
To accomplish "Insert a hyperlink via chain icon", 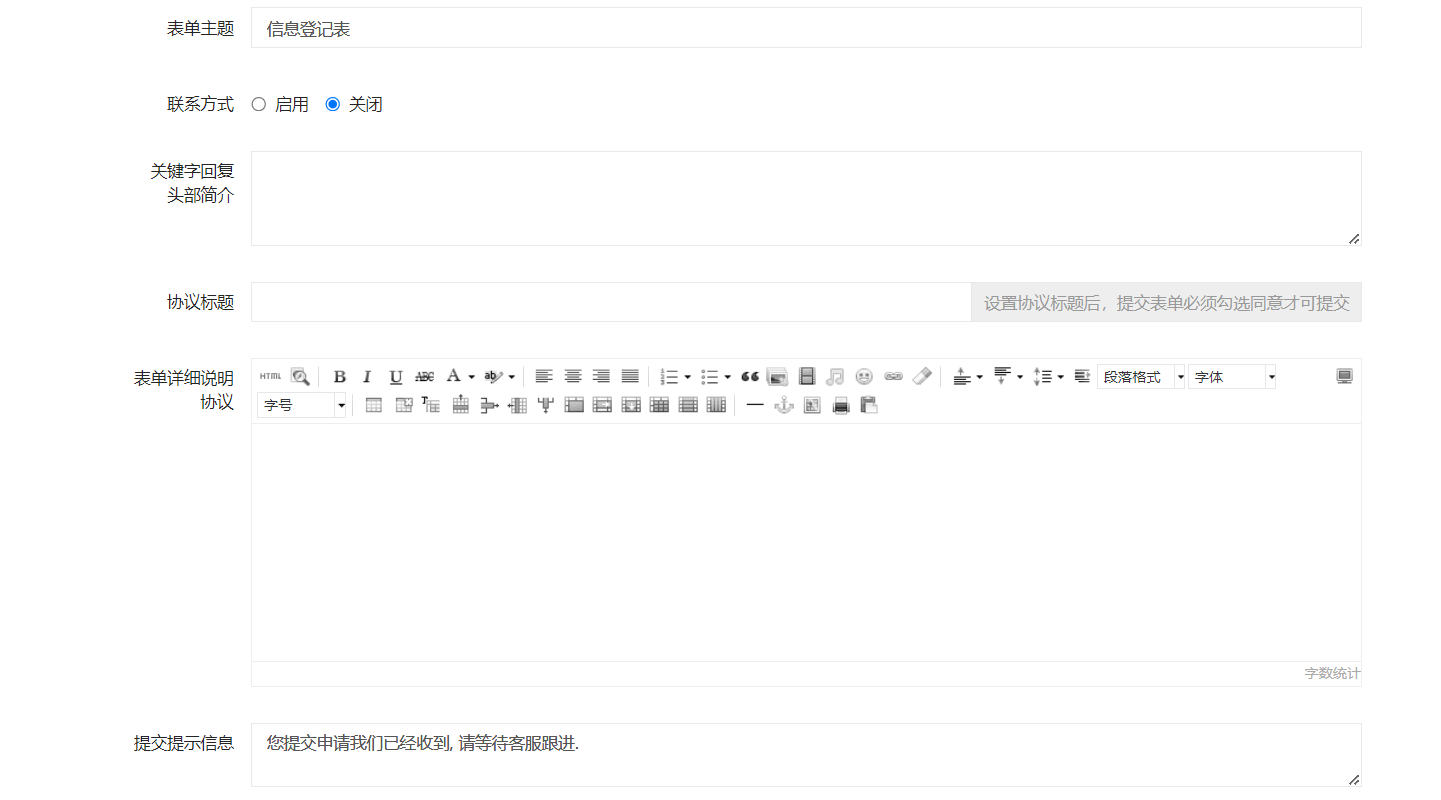I will pyautogui.click(x=893, y=376).
